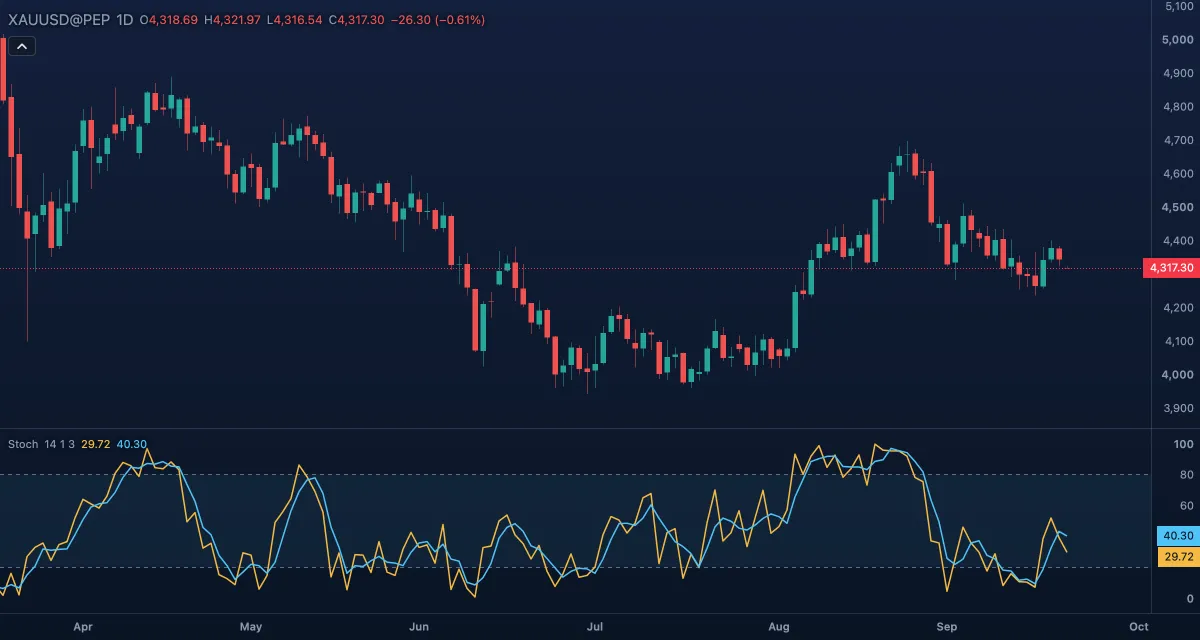This screenshot has width=1200, height=640.
Task: Click the orange Stoch value 29.72 in the legend
Action: [x=96, y=444]
